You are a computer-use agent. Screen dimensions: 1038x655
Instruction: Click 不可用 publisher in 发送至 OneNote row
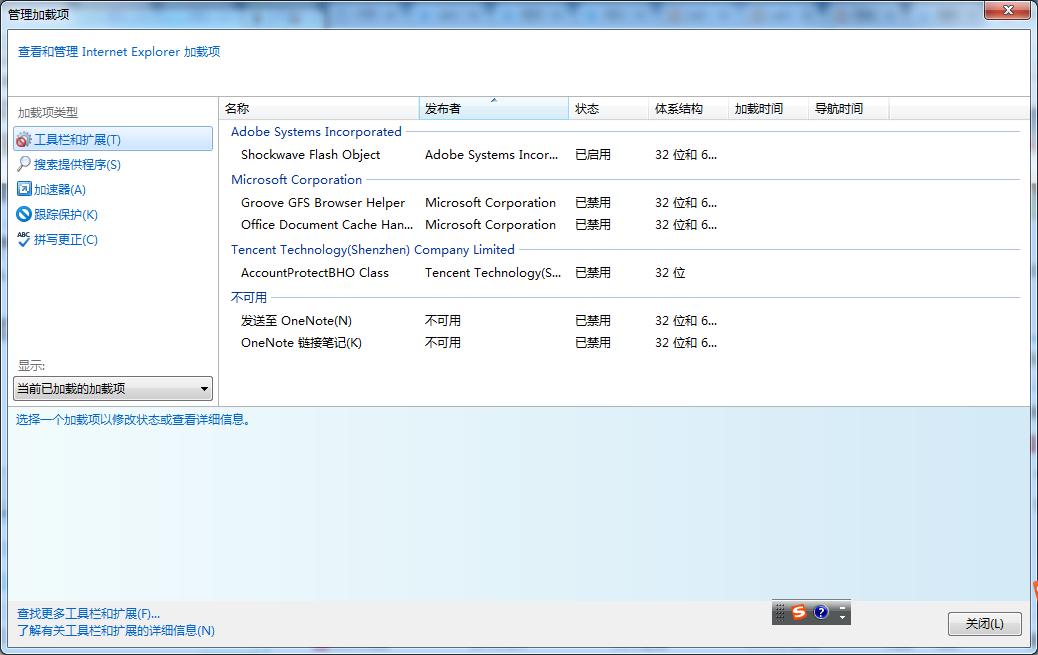(x=442, y=321)
